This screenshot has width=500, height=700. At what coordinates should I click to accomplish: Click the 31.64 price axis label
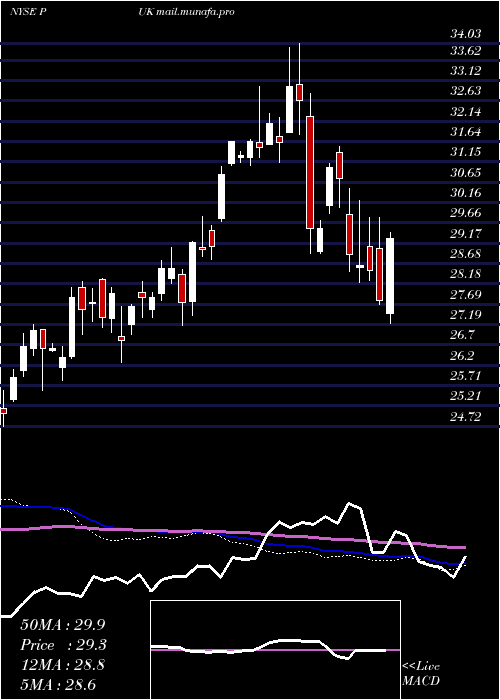pyautogui.click(x=466, y=132)
